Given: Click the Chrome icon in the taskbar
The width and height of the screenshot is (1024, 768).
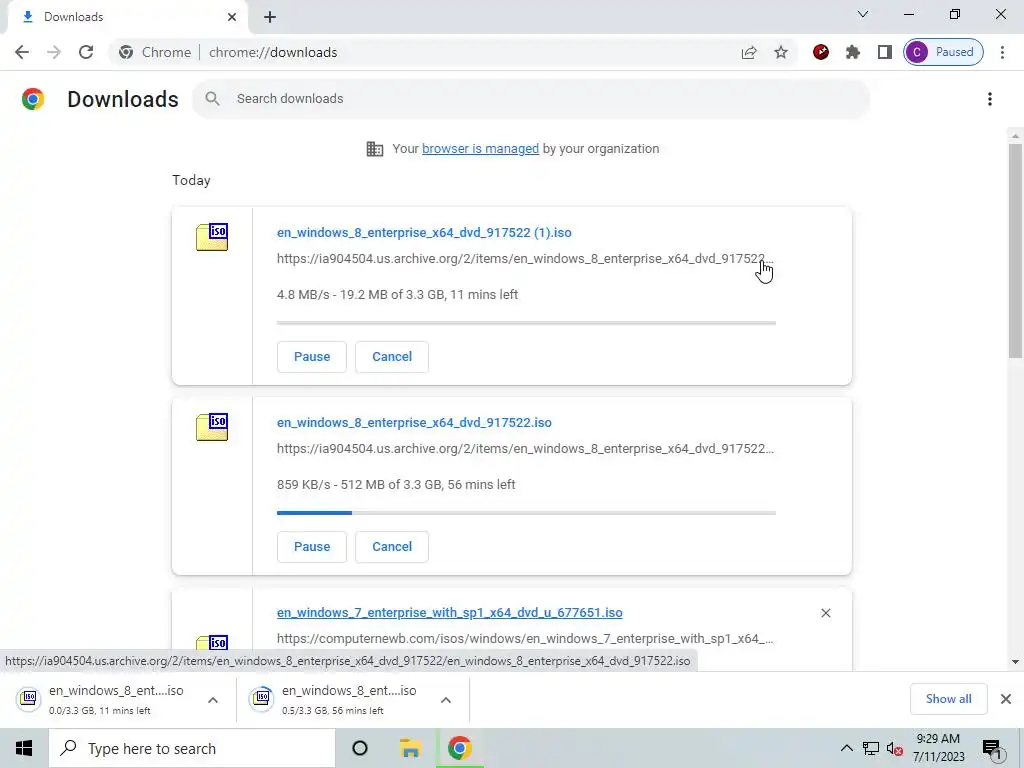Looking at the screenshot, I should click(x=460, y=748).
